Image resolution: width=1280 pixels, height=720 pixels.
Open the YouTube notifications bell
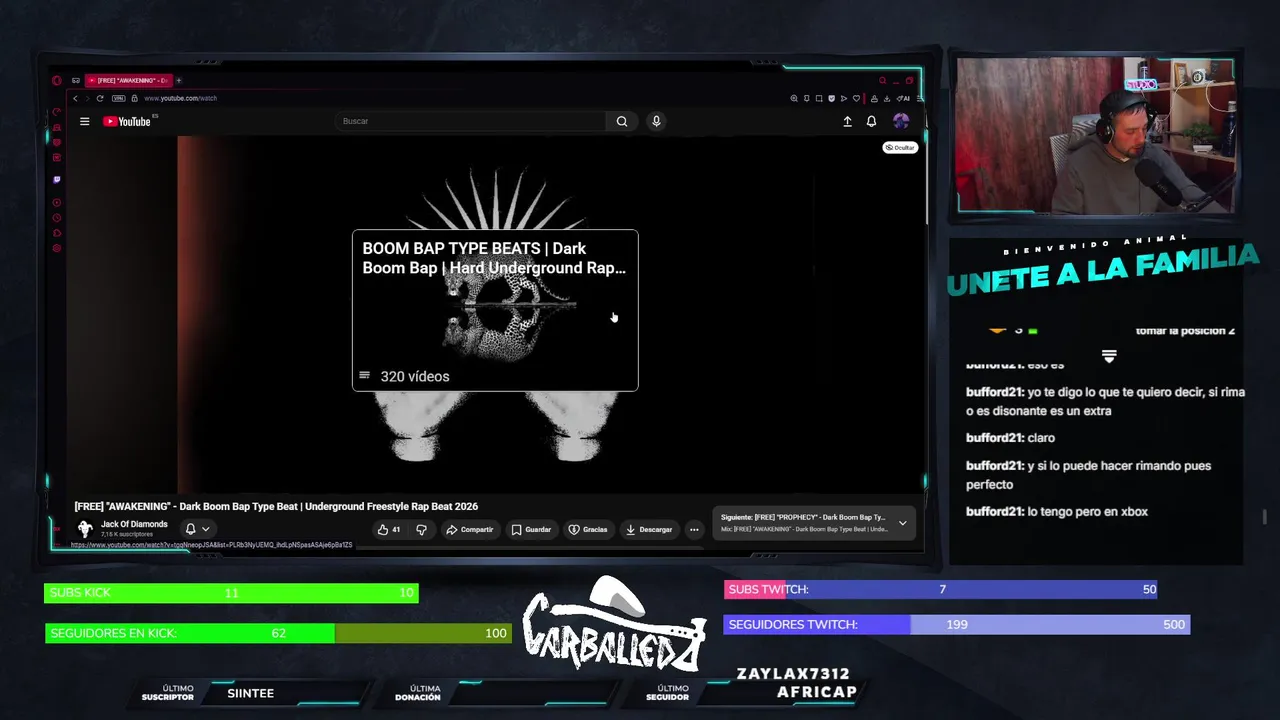(871, 121)
